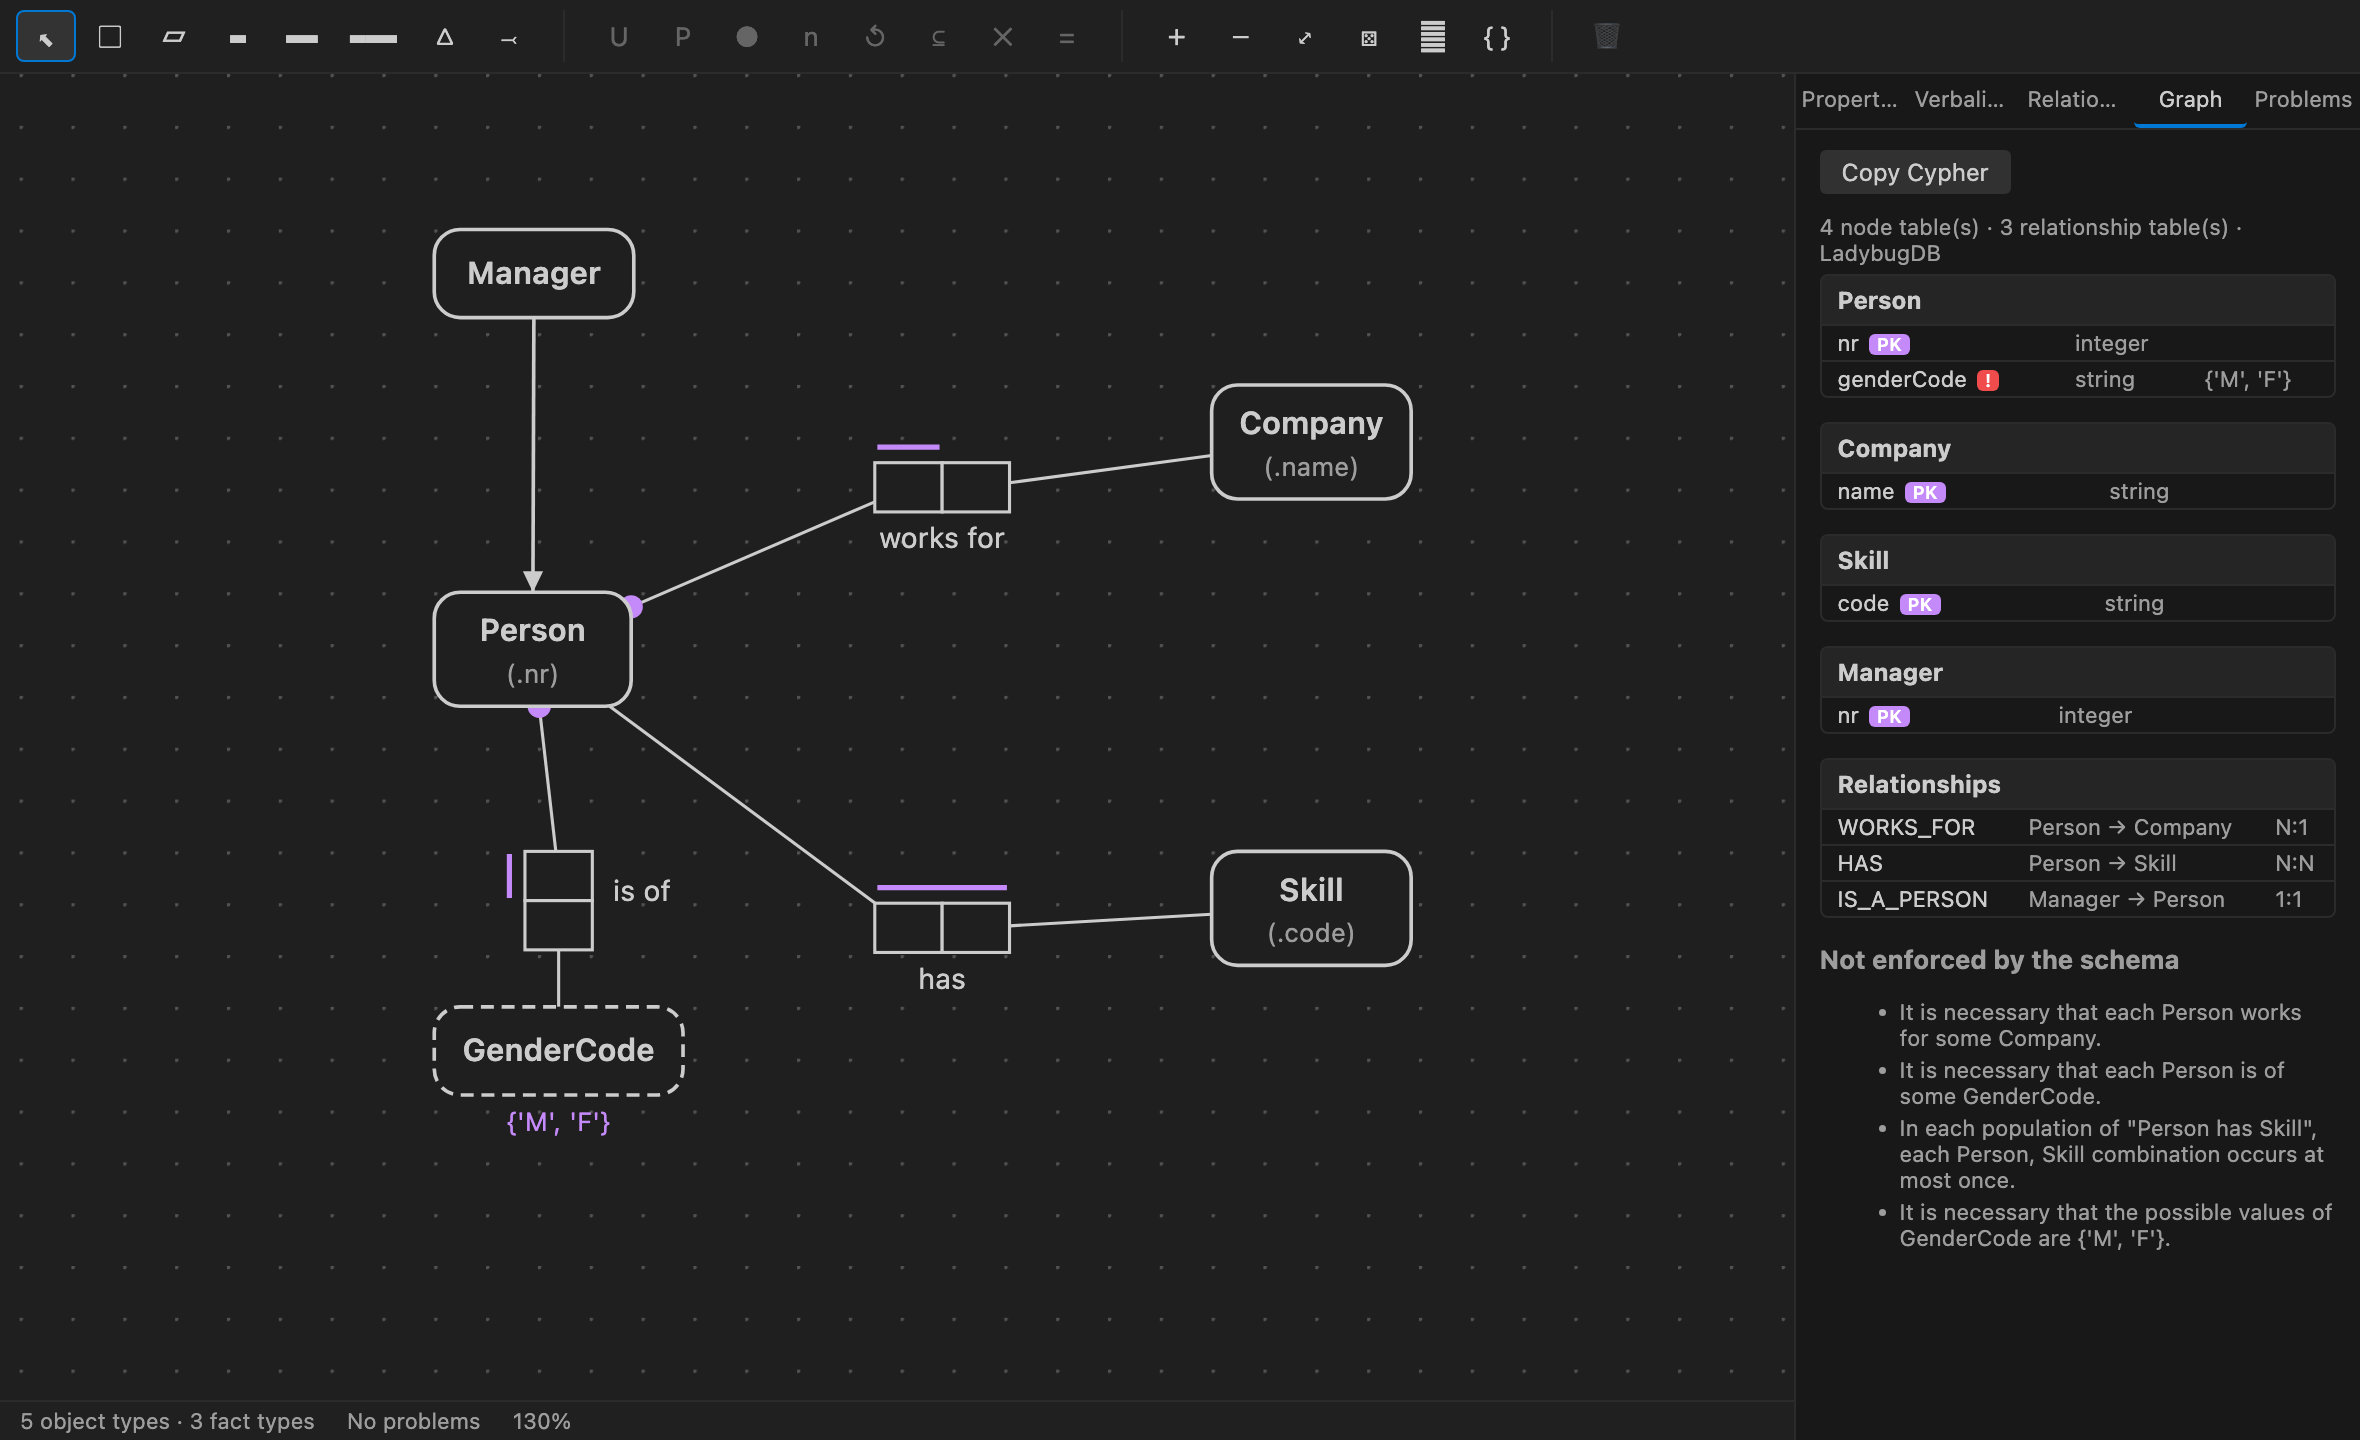Viewport: 2360px width, 1440px height.
Task: Click the Copy Cypher button
Action: [x=1915, y=172]
